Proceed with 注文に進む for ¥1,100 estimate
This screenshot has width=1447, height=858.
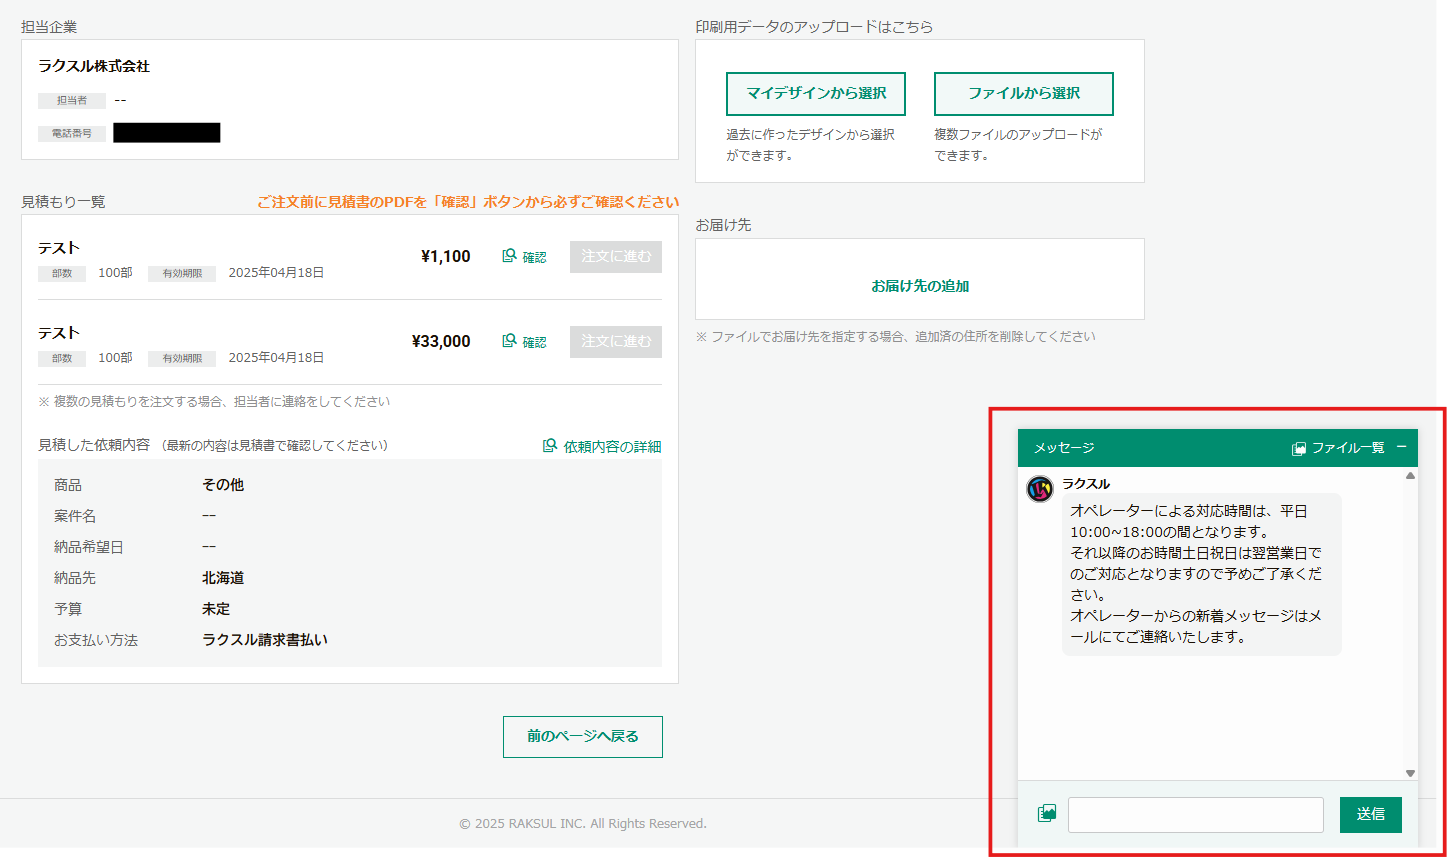click(616, 257)
